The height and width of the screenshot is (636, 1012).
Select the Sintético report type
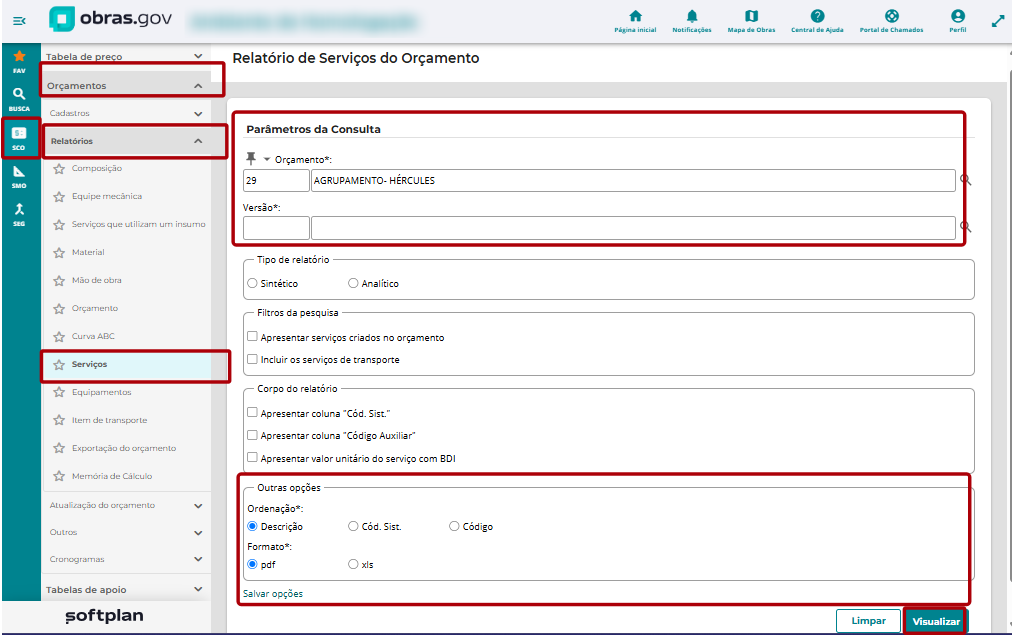tap(252, 283)
